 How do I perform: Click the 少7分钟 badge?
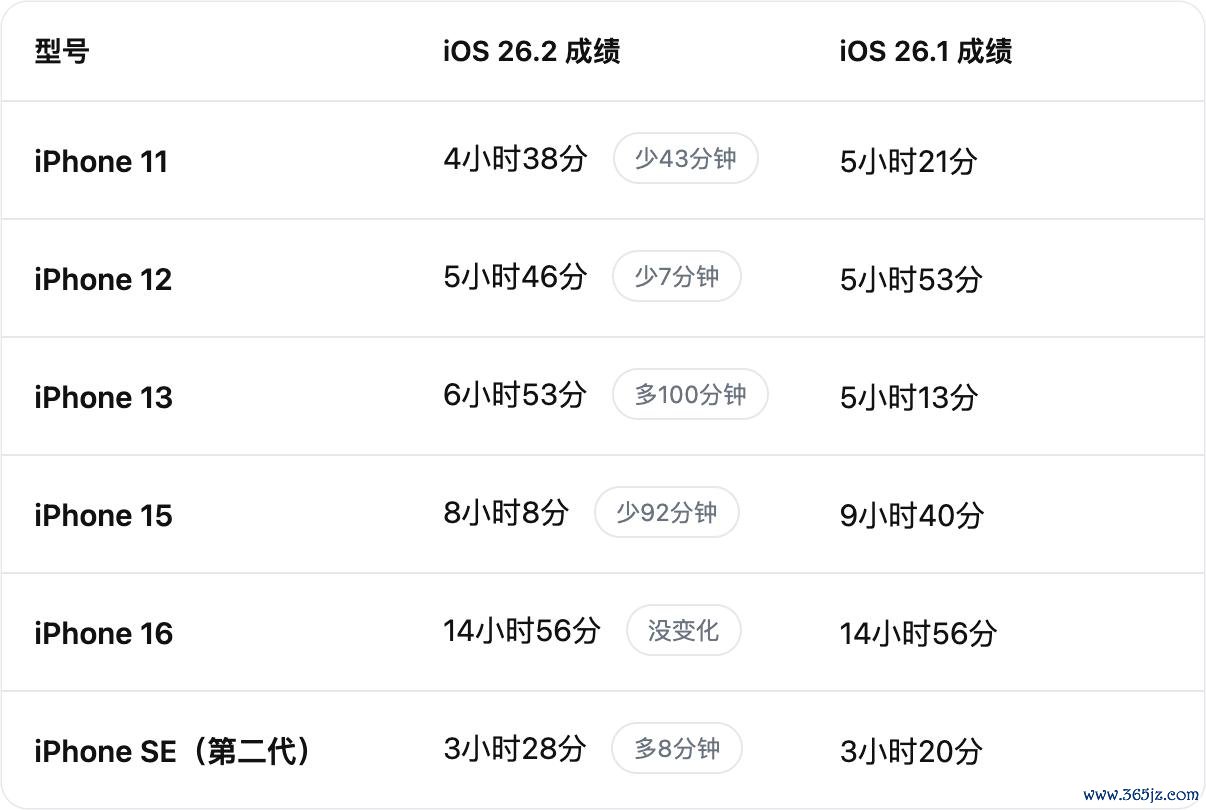[x=676, y=277]
